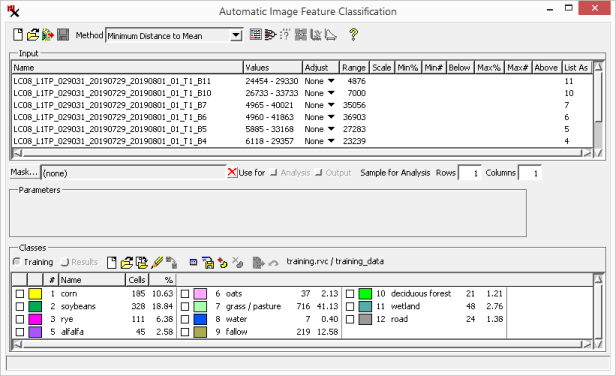Click the floppy disk Save icon in top toolbar
This screenshot has width=616, height=376.
coord(63,35)
